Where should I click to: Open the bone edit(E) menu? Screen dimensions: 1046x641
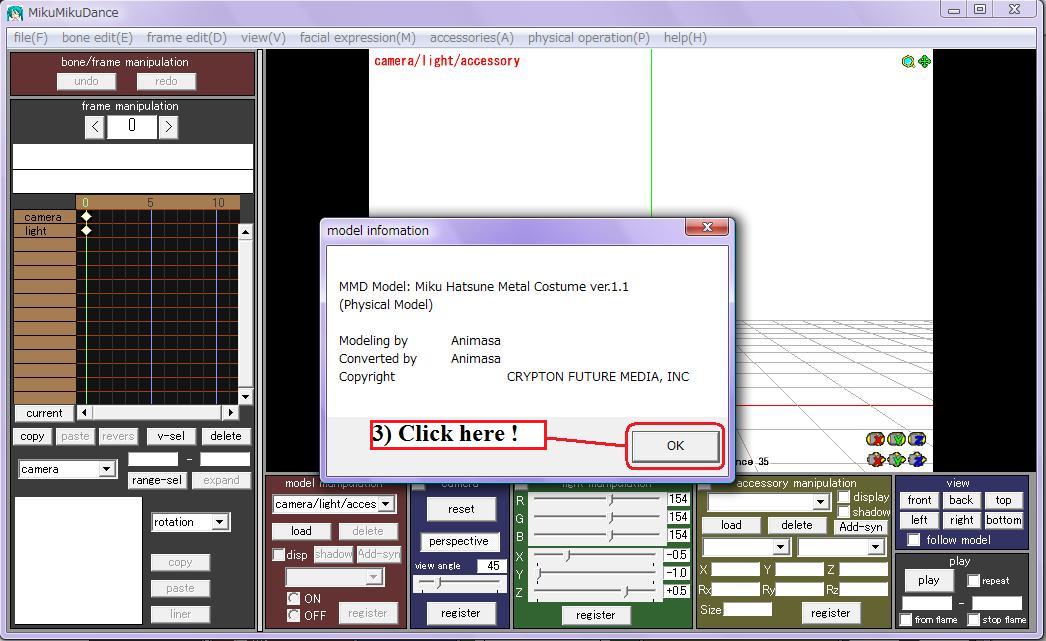[97, 37]
